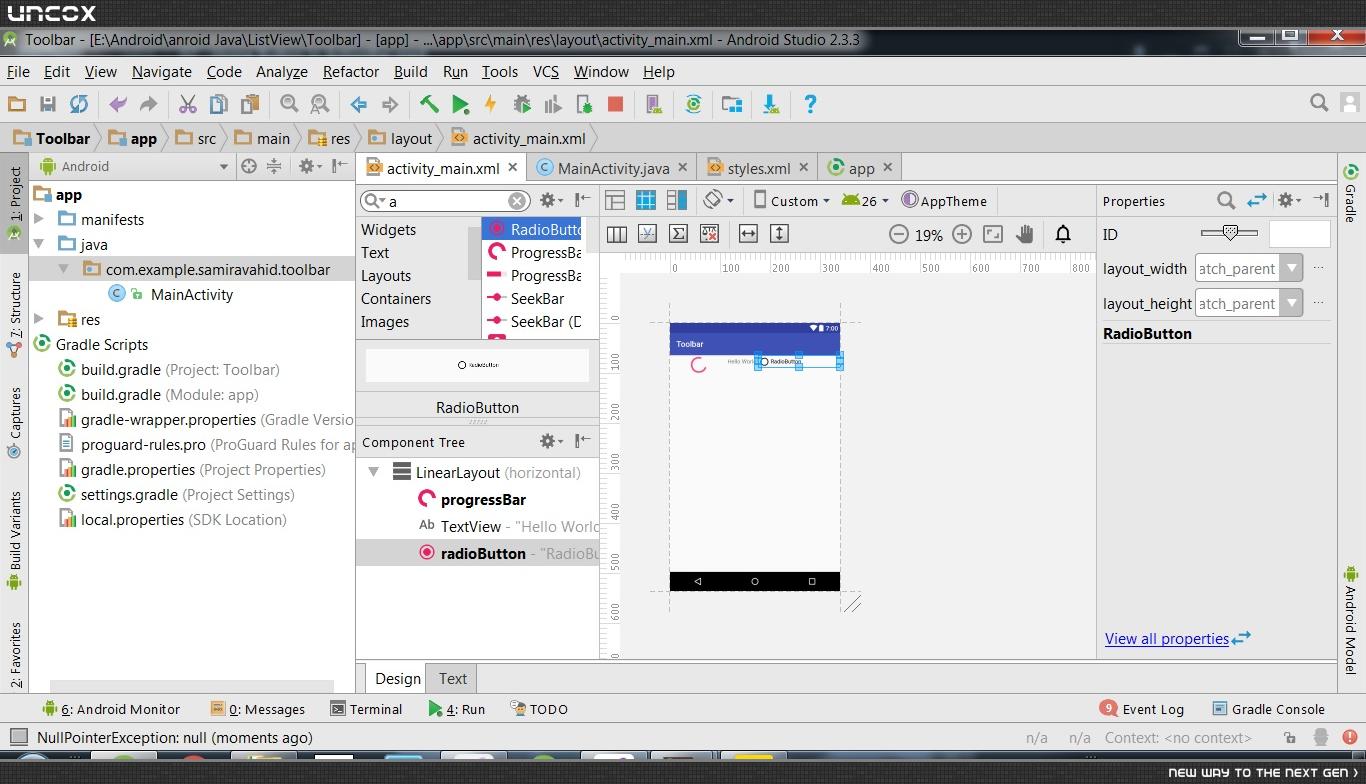The height and width of the screenshot is (784, 1366).
Task: Open the Terminal tool window
Action: (x=366, y=709)
